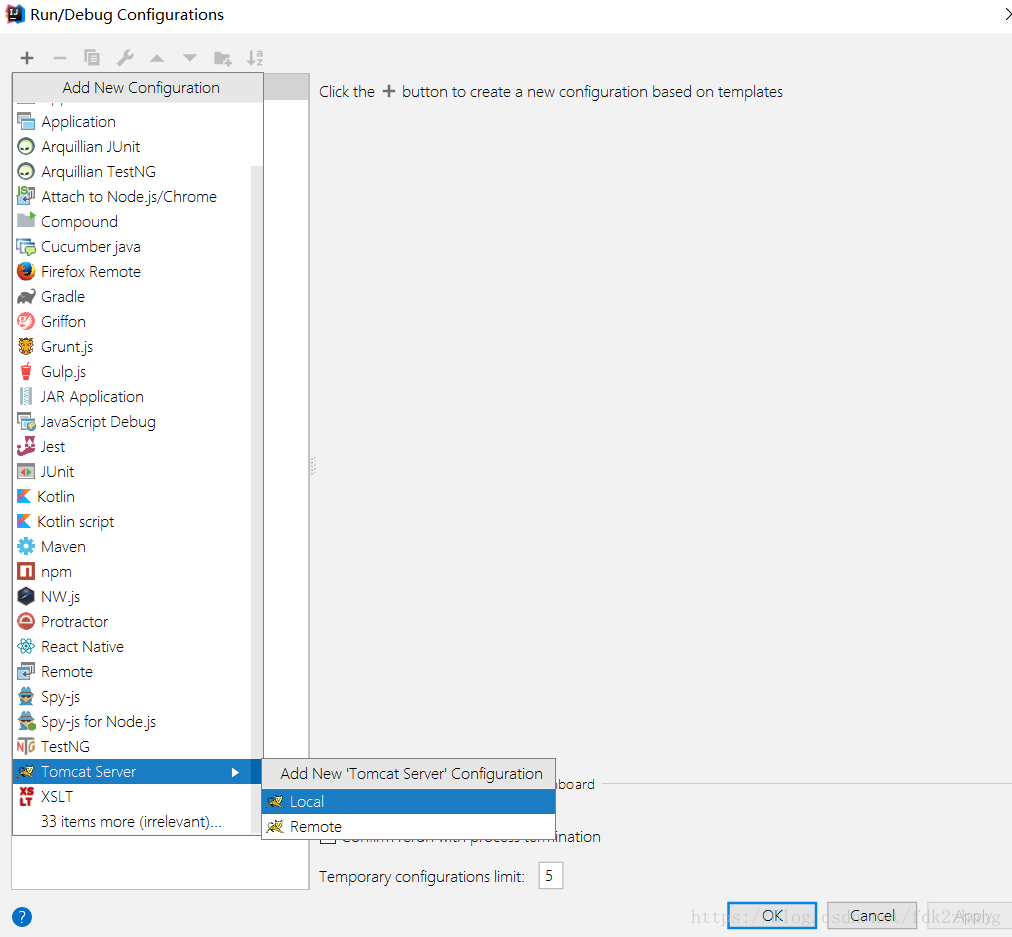Click the Move Down arrow icon
The height and width of the screenshot is (937, 1012).
point(190,58)
